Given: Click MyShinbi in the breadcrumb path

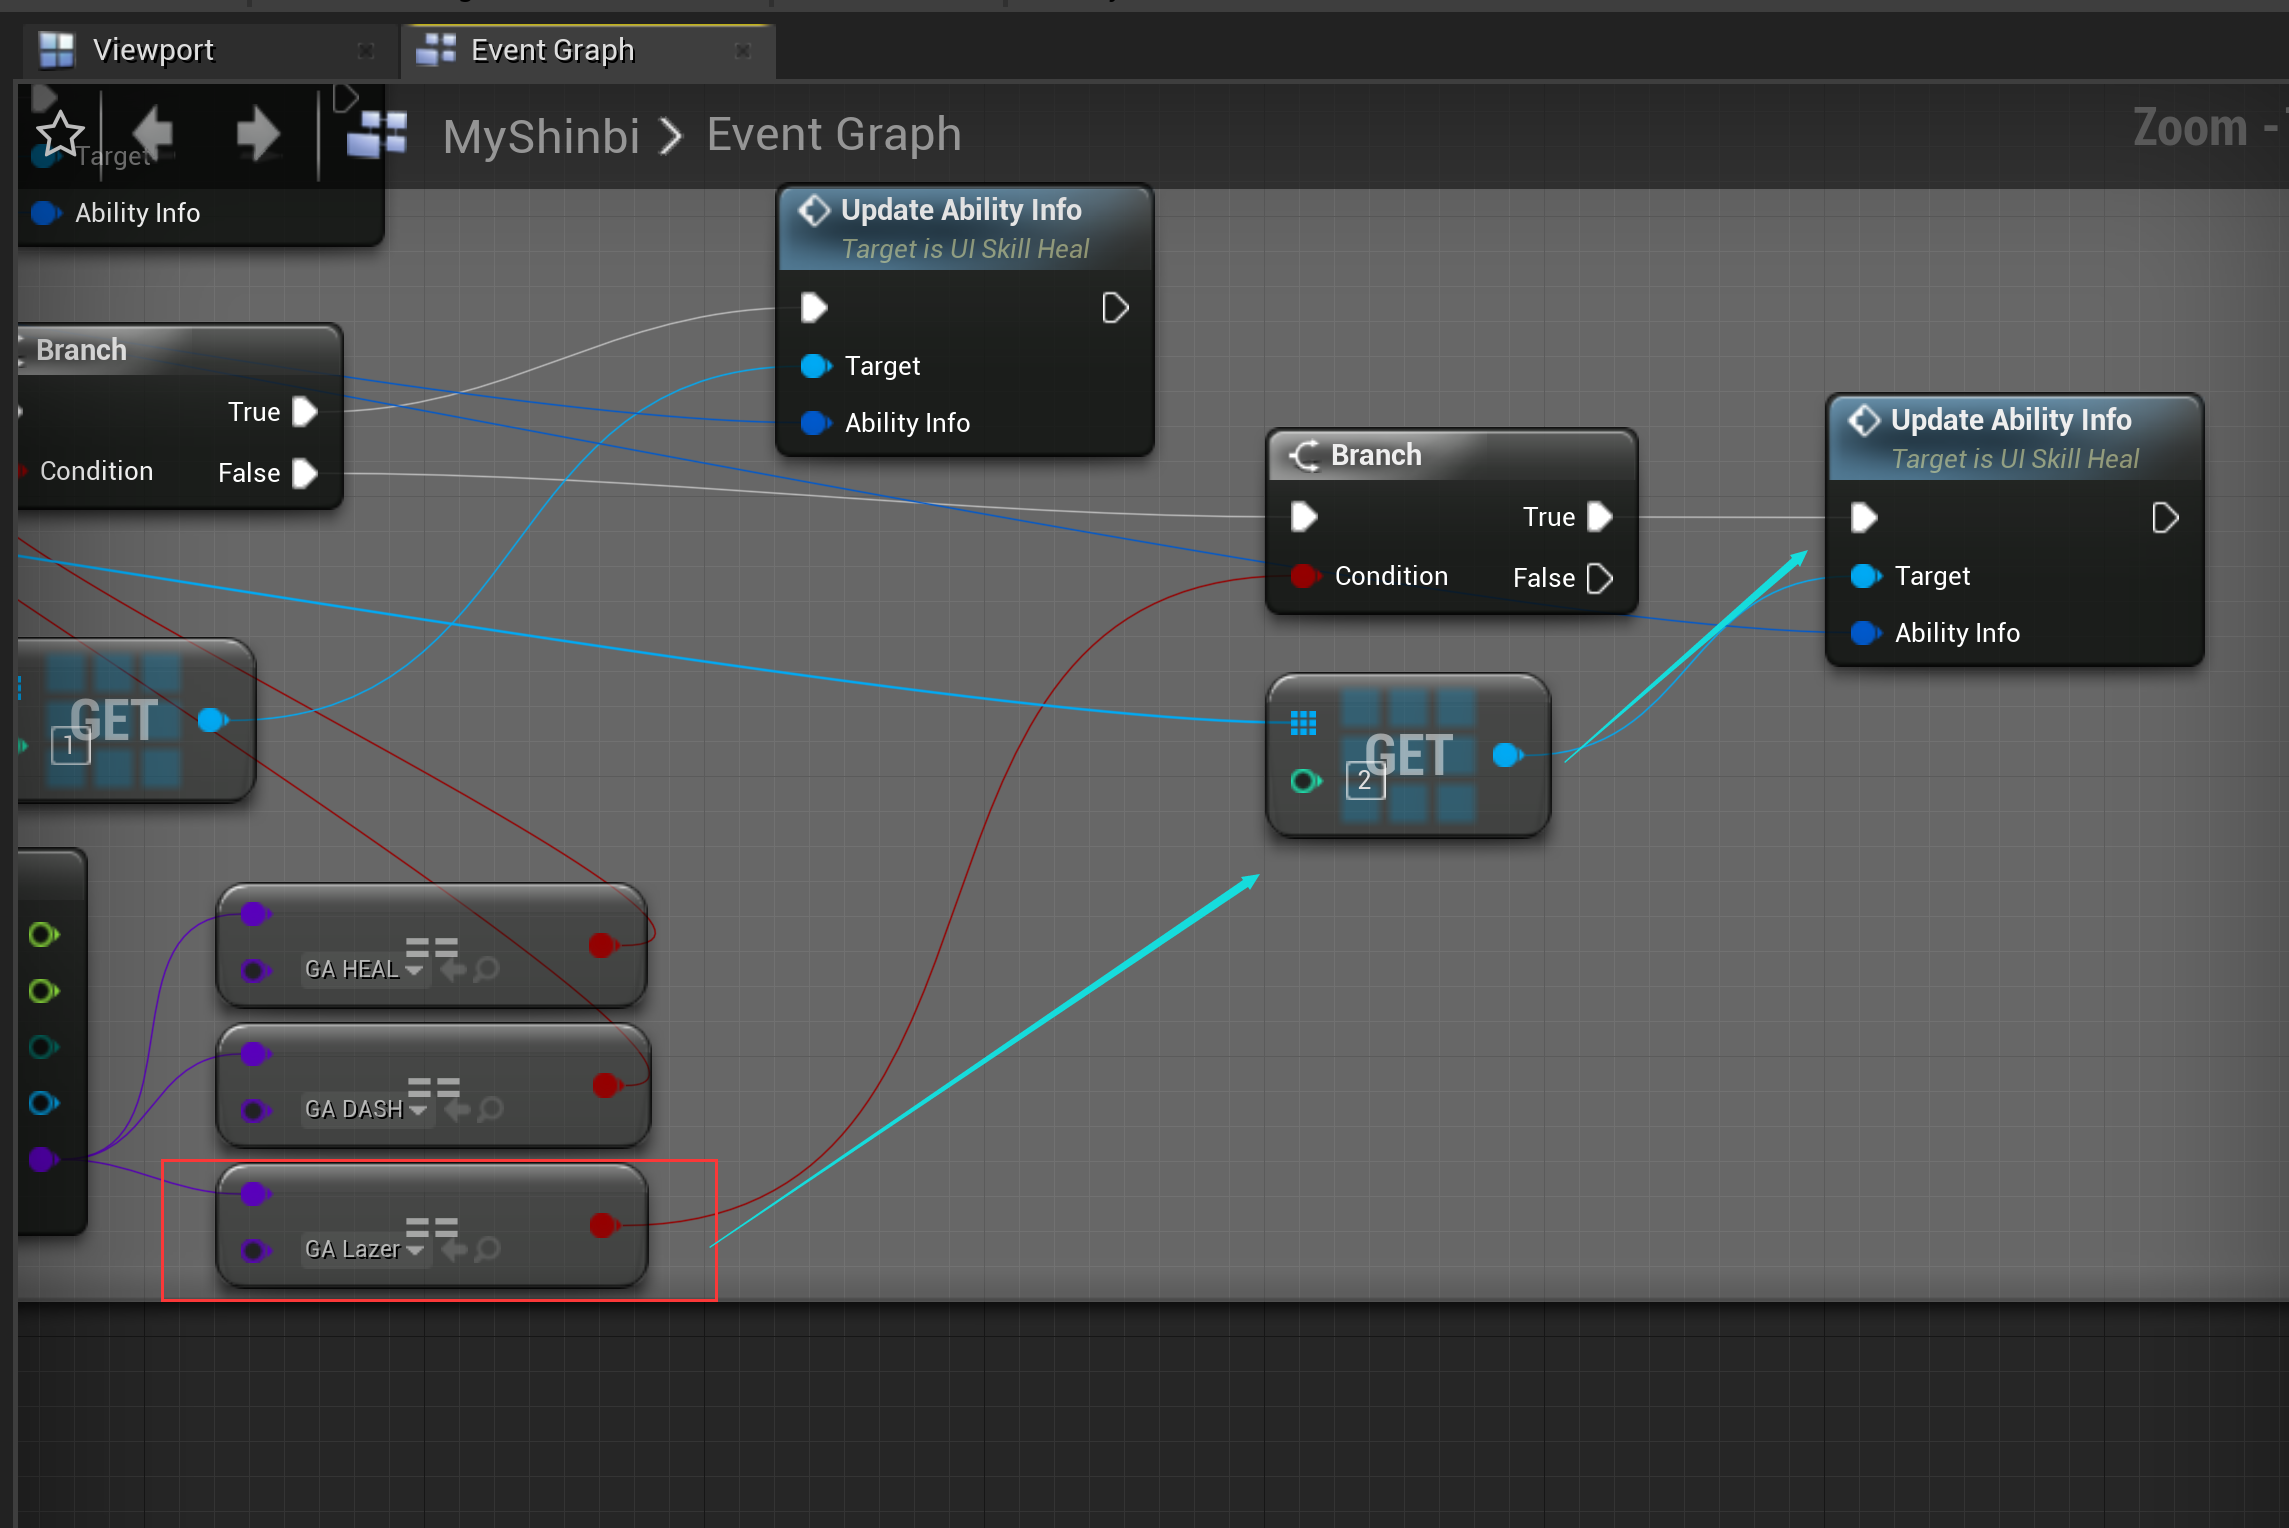Looking at the screenshot, I should coord(540,135).
